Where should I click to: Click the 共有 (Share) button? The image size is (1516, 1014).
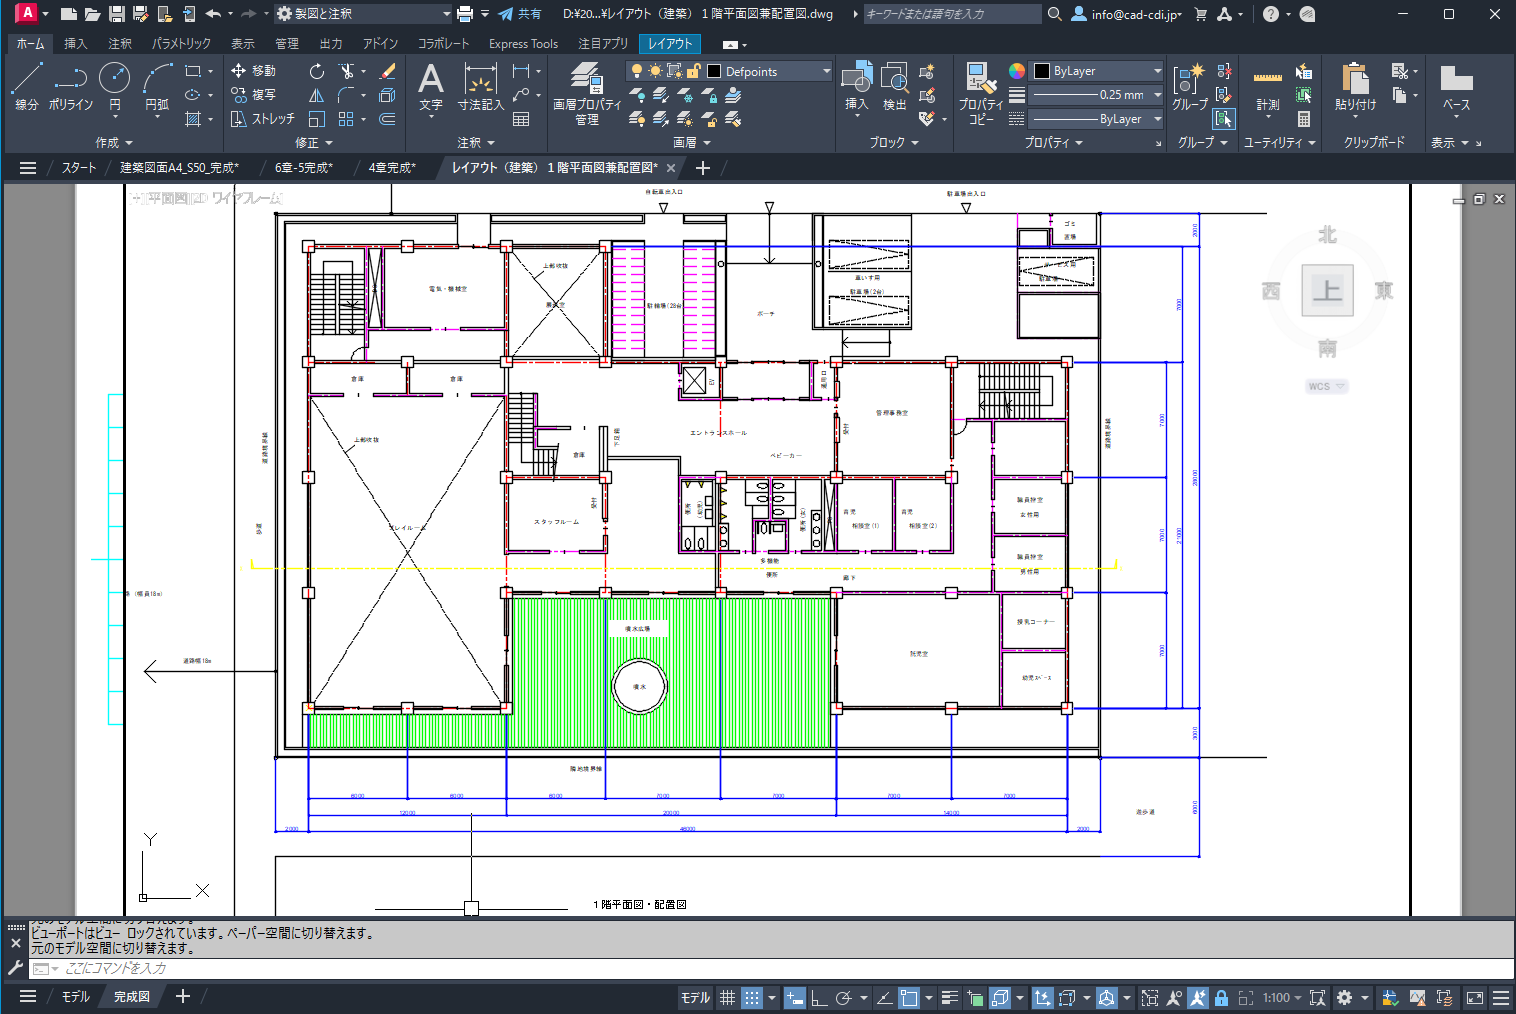[x=520, y=14]
